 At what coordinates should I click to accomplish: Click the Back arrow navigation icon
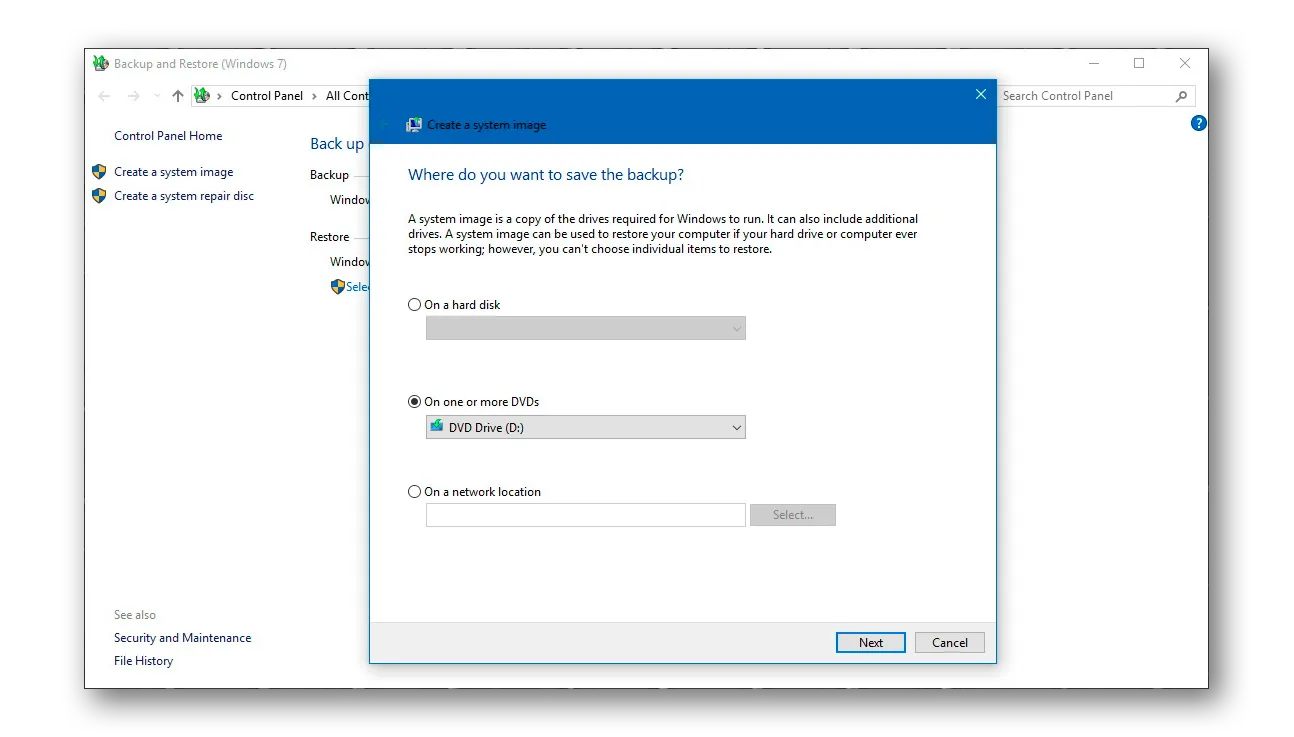(104, 96)
